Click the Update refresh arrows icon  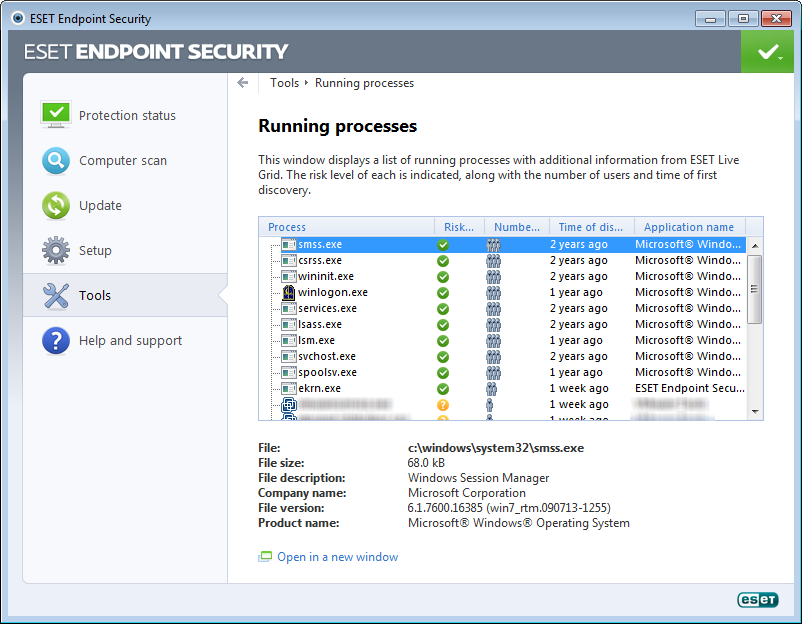[x=55, y=205]
